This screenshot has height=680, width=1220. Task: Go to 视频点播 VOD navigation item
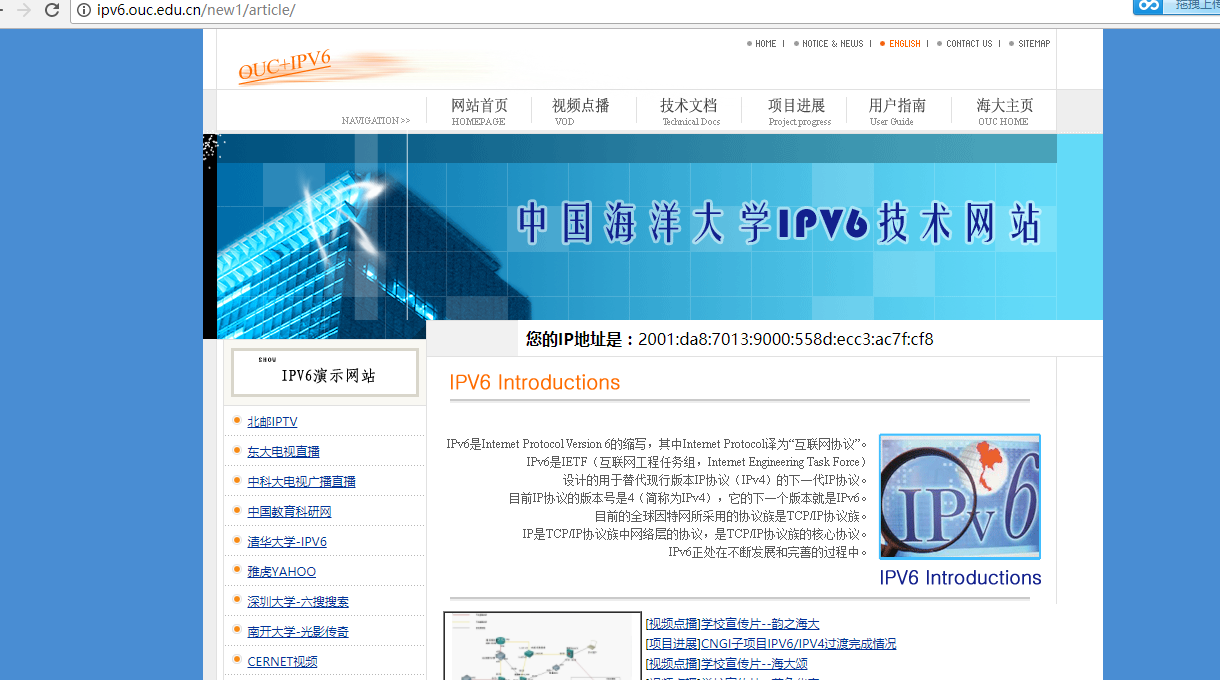click(580, 110)
